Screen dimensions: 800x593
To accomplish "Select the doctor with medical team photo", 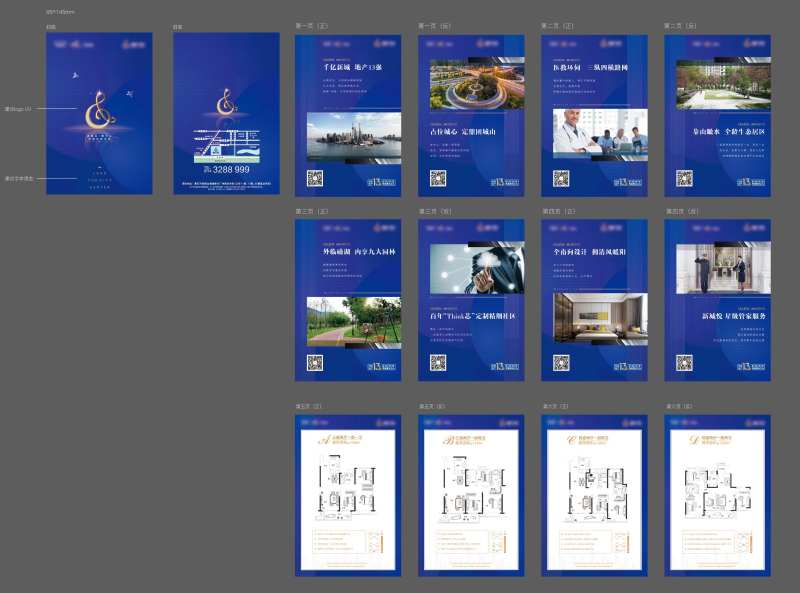I will coord(594,130).
